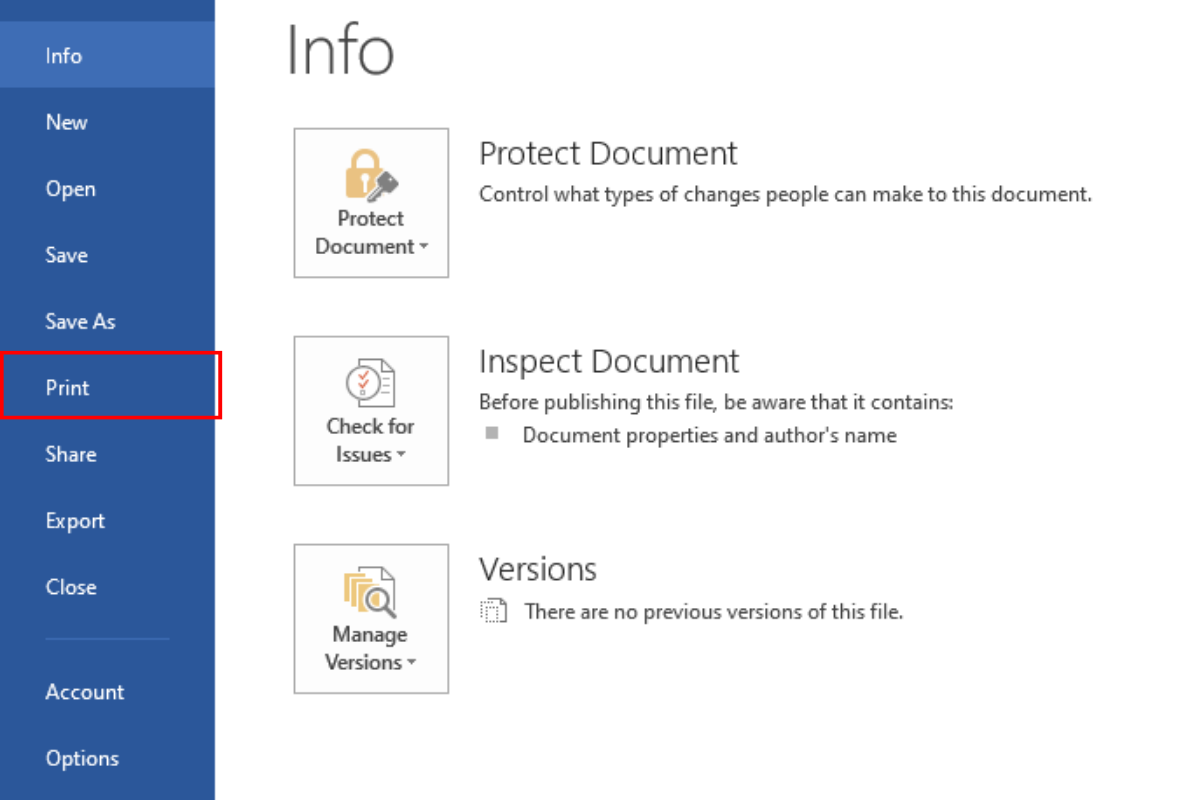This screenshot has width=1200, height=800.
Task: Close the document via the Close item
Action: point(71,587)
